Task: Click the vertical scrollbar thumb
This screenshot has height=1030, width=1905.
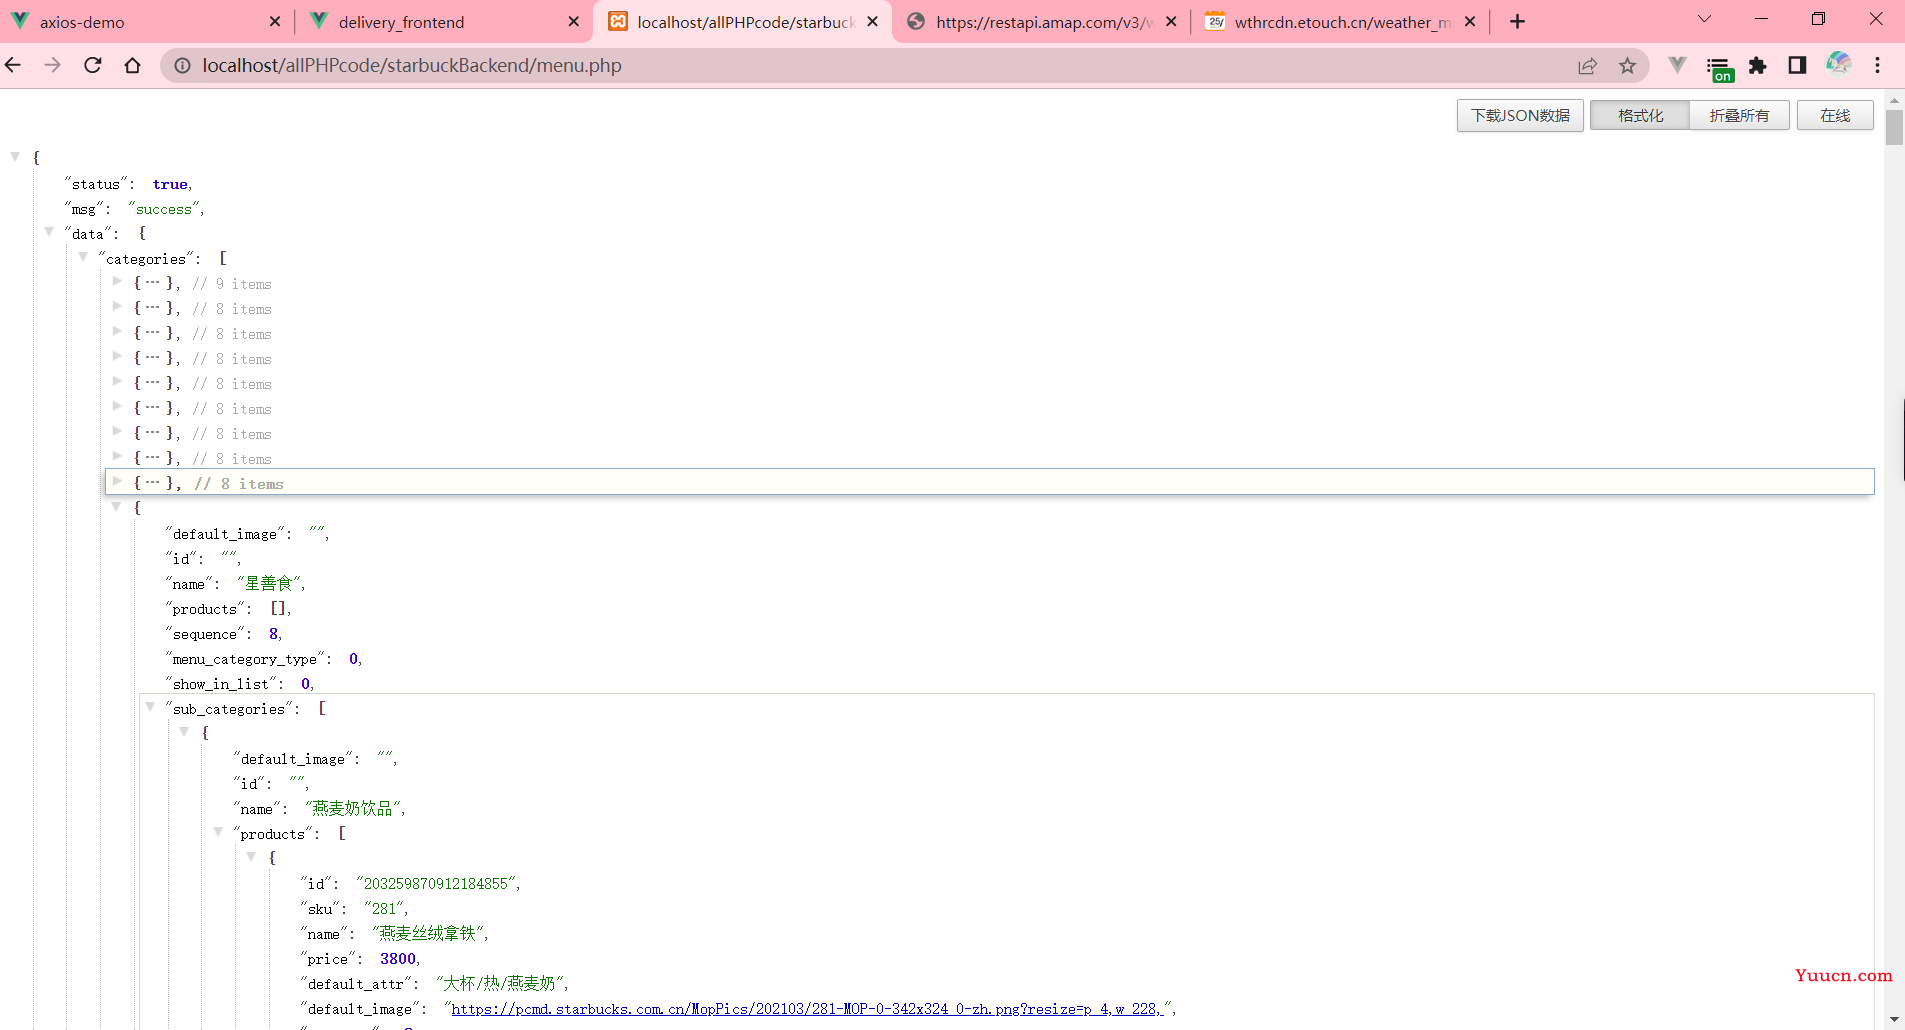Action: [1894, 128]
